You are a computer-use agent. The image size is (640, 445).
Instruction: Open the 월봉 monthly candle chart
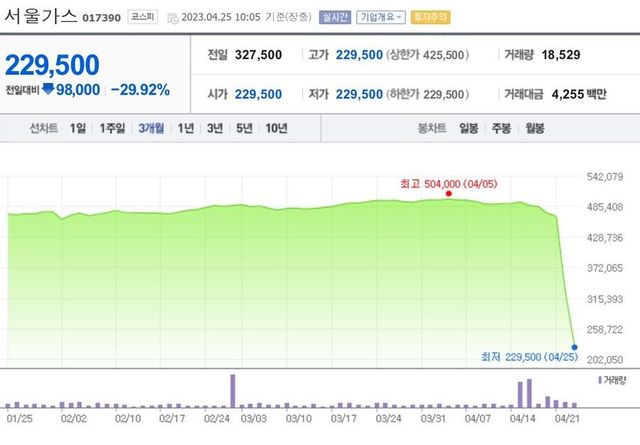pos(535,128)
